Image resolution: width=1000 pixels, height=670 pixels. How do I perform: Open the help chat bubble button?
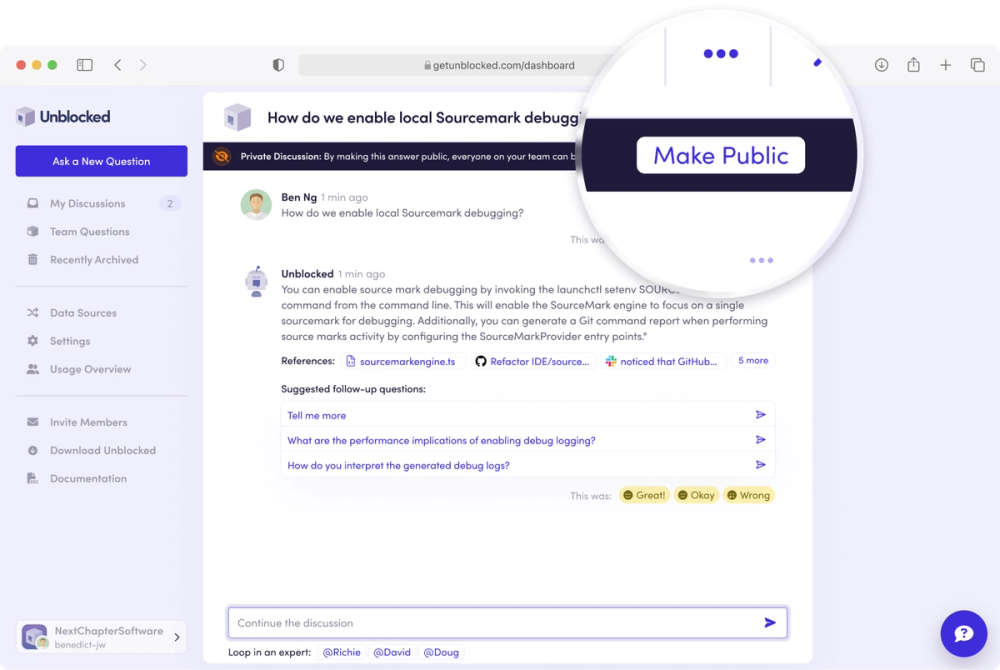tap(964, 634)
